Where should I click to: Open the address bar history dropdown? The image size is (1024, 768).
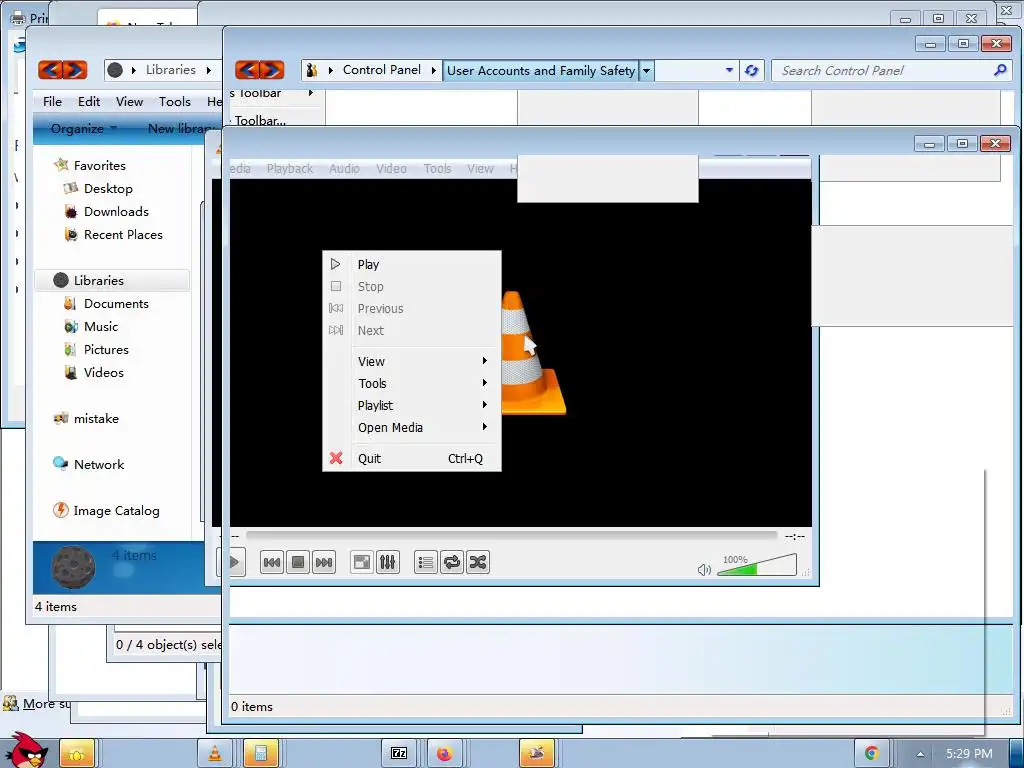[x=729, y=71]
